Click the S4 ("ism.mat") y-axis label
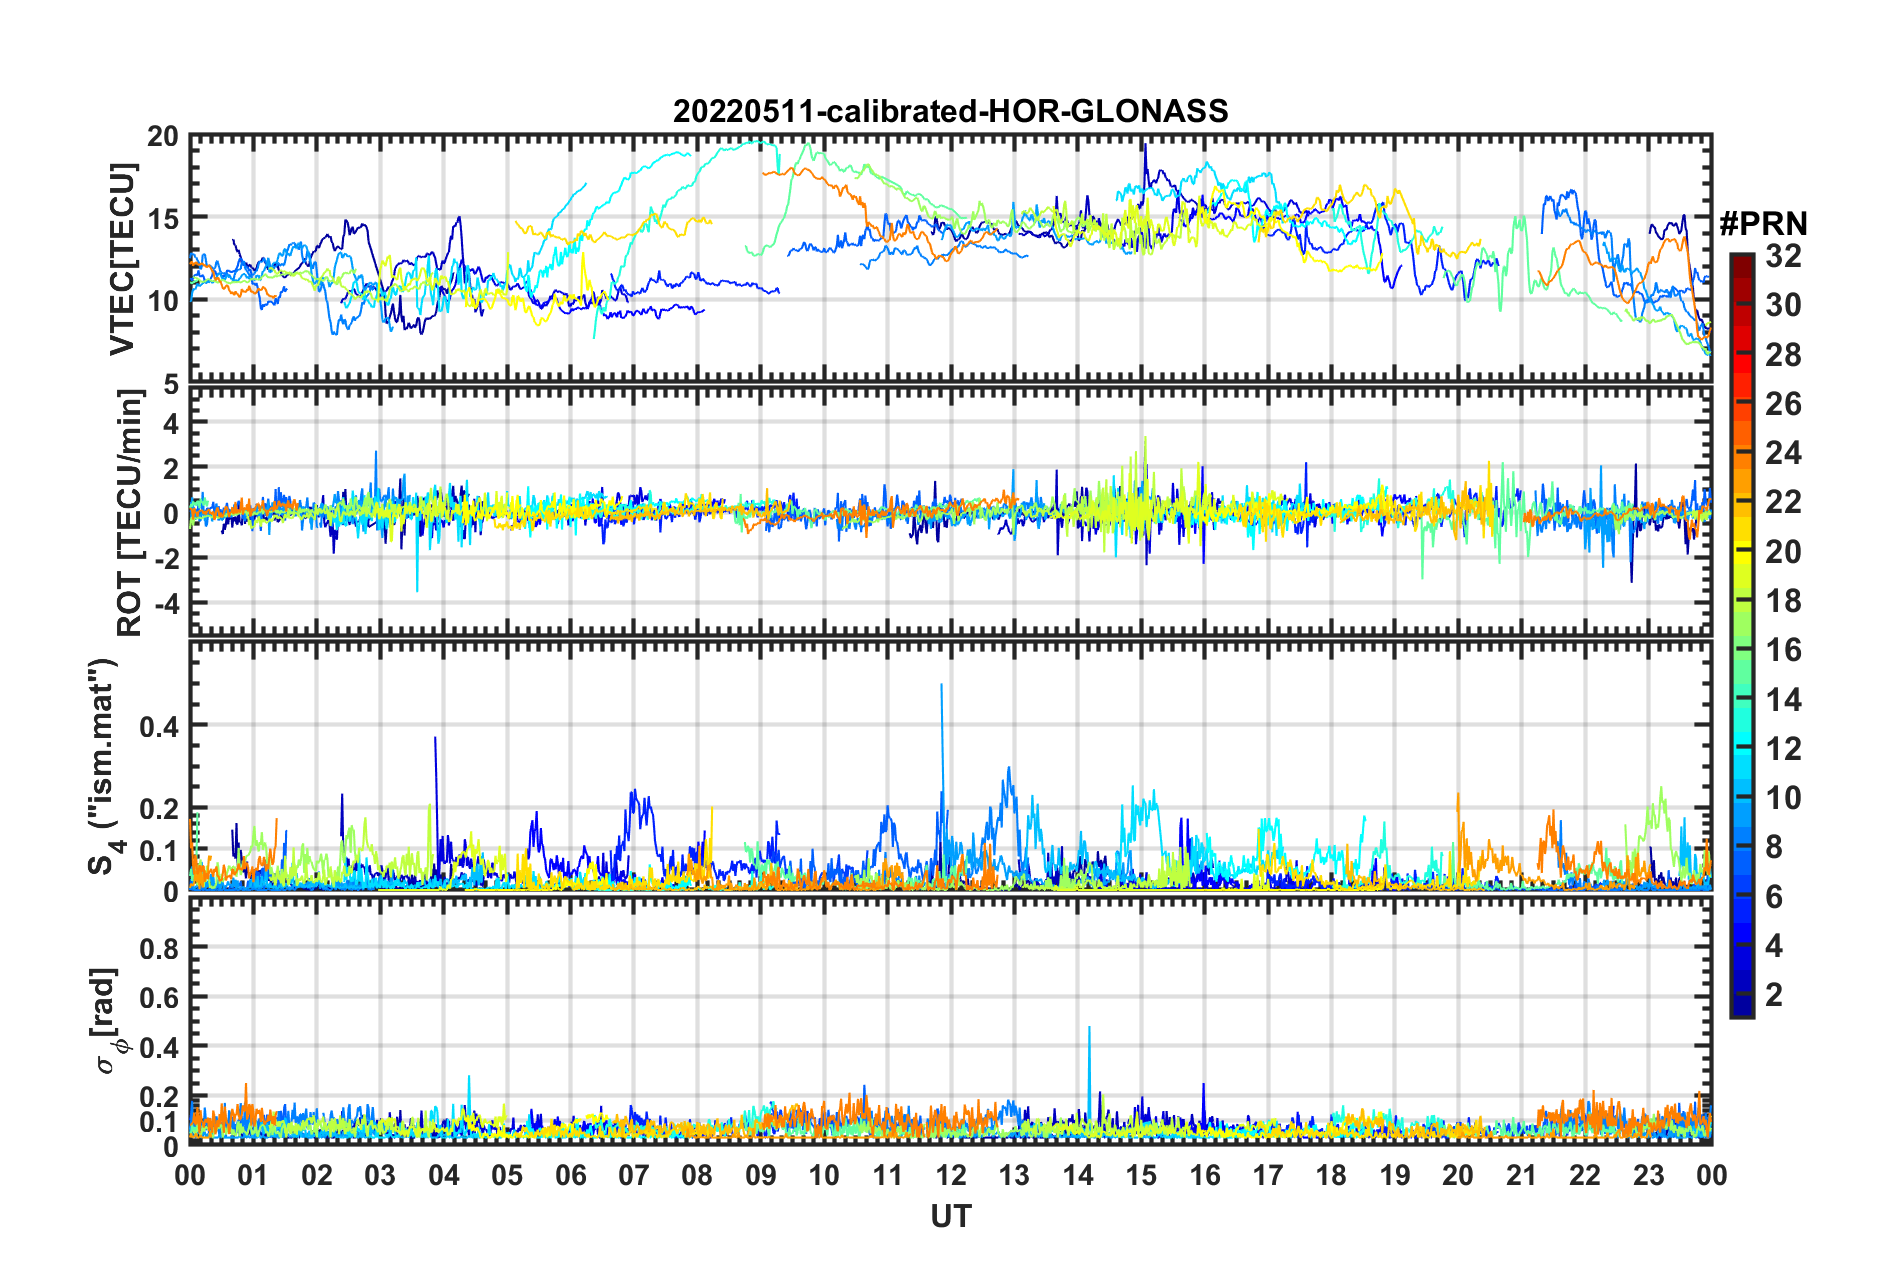Image resolution: width=1902 pixels, height=1272 pixels. pos(106,767)
